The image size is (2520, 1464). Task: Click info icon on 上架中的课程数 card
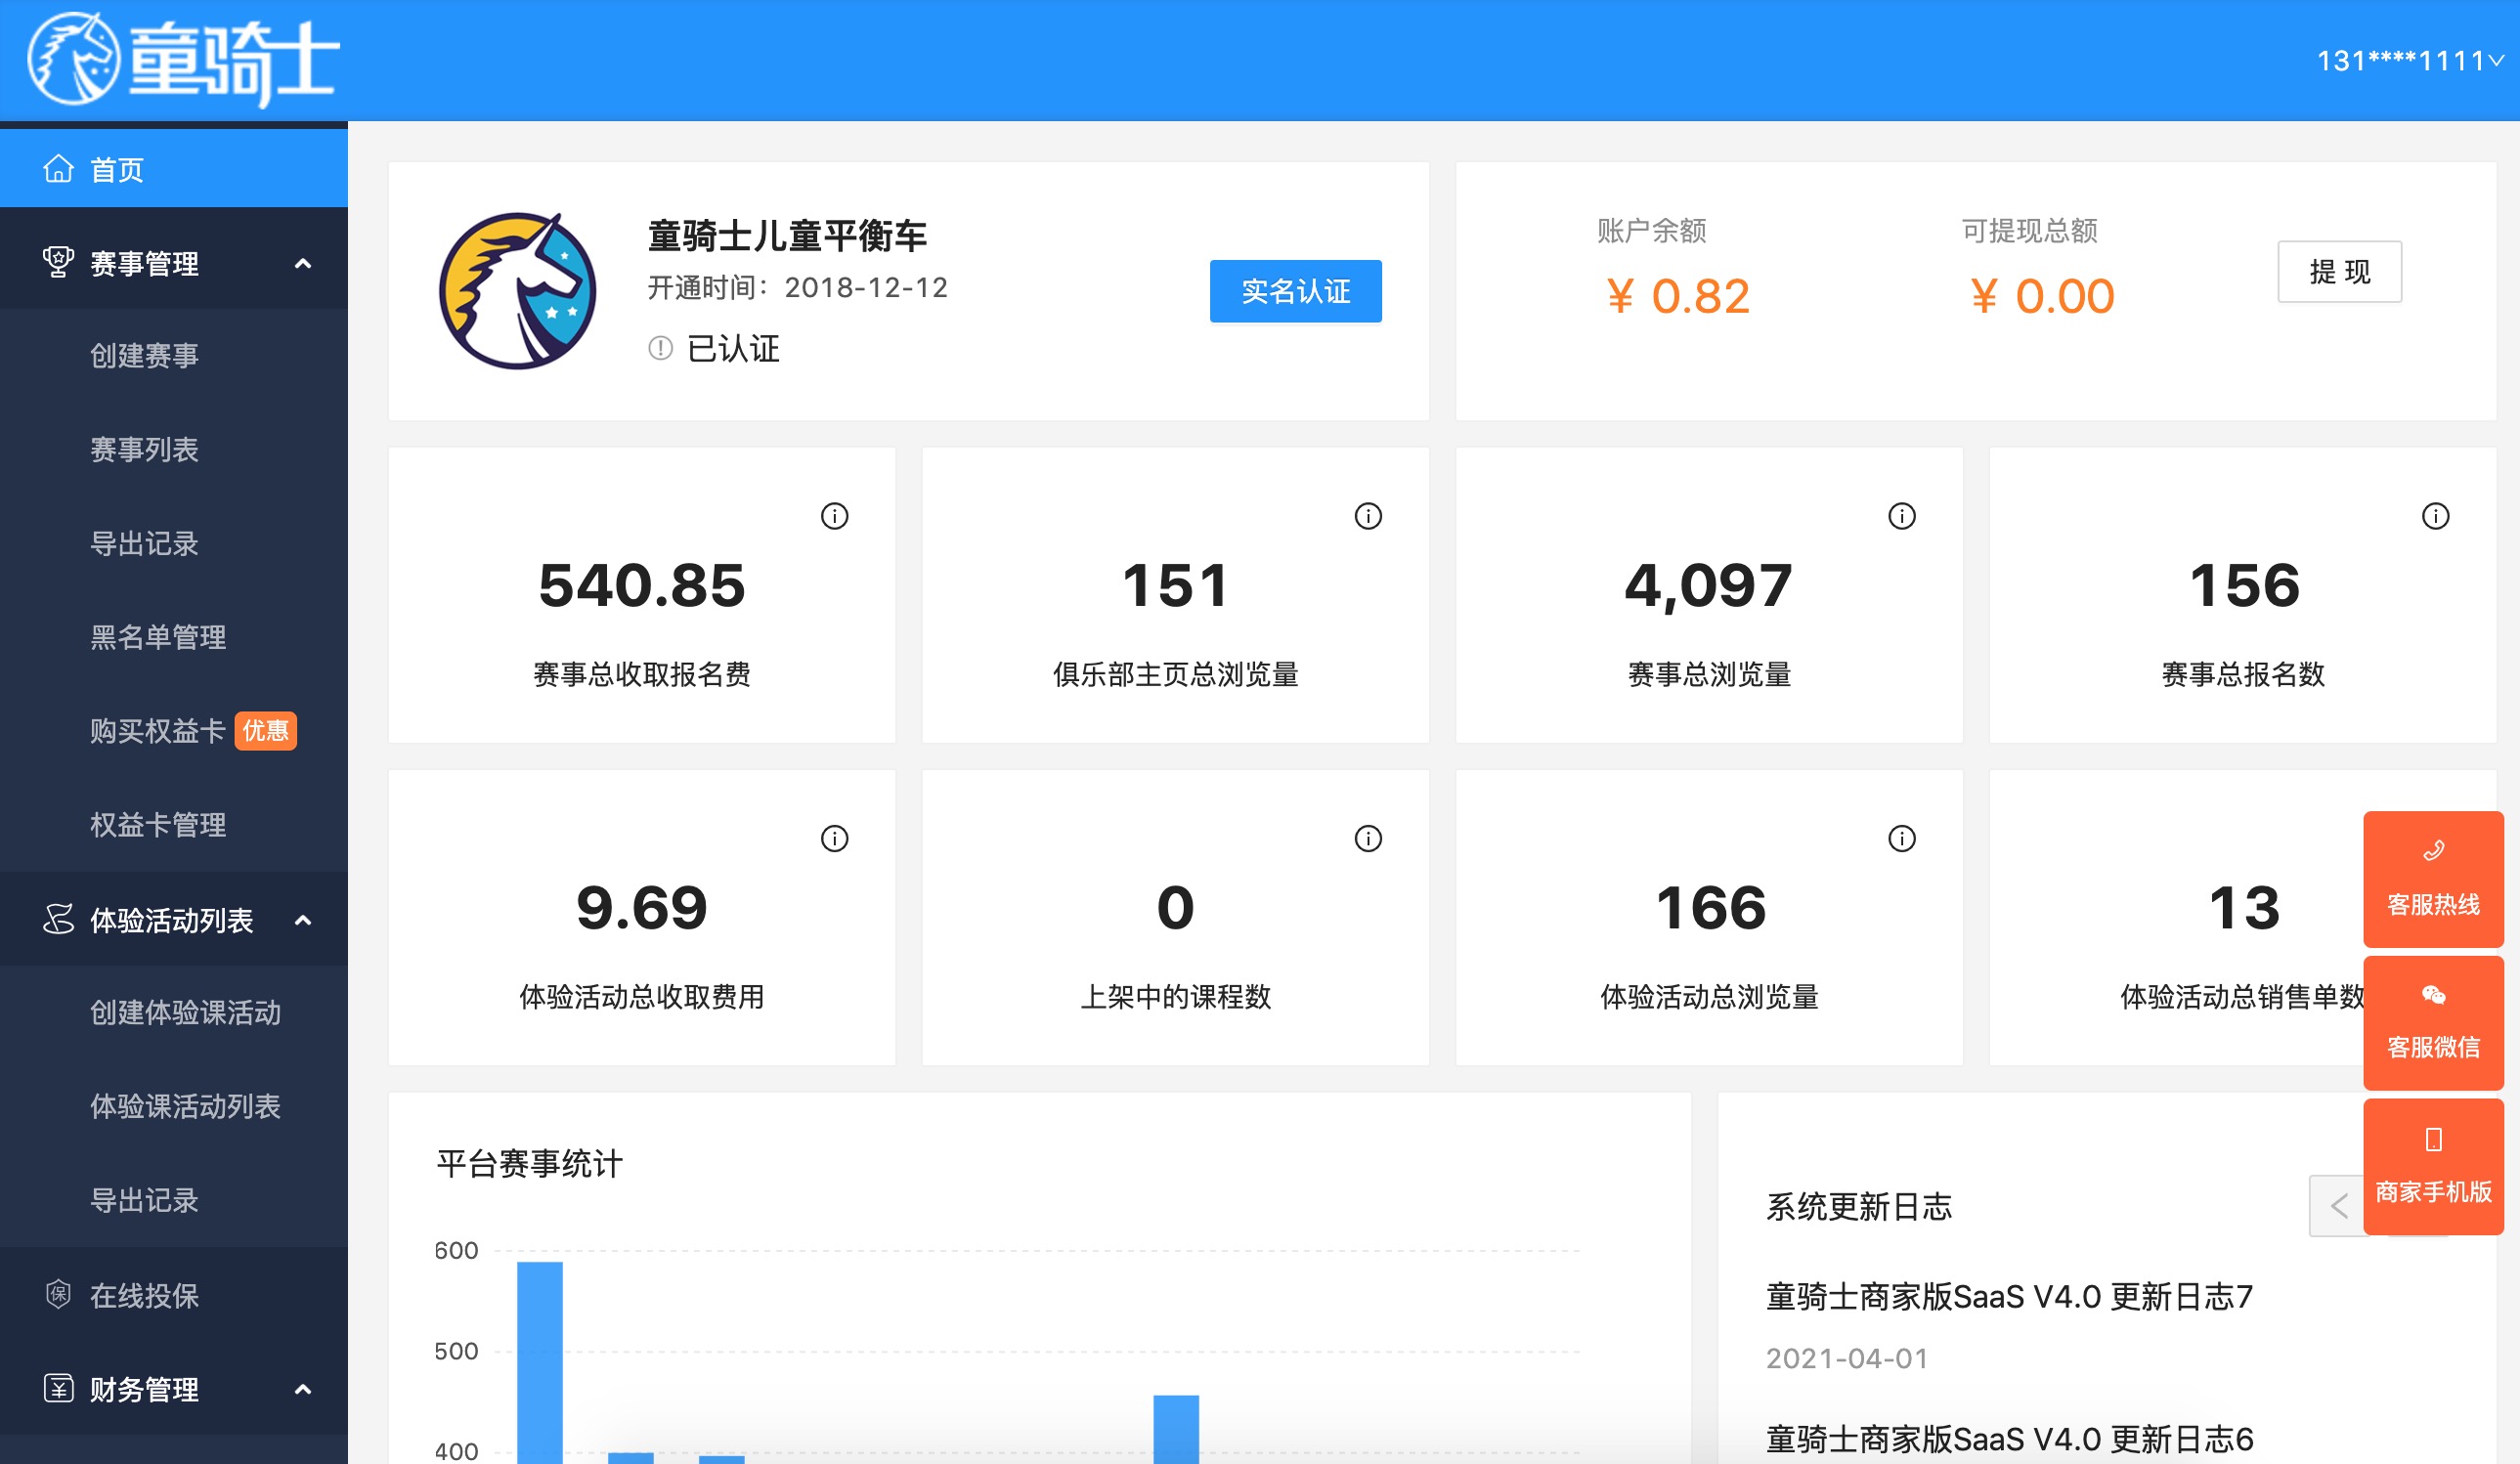pos(1369,838)
